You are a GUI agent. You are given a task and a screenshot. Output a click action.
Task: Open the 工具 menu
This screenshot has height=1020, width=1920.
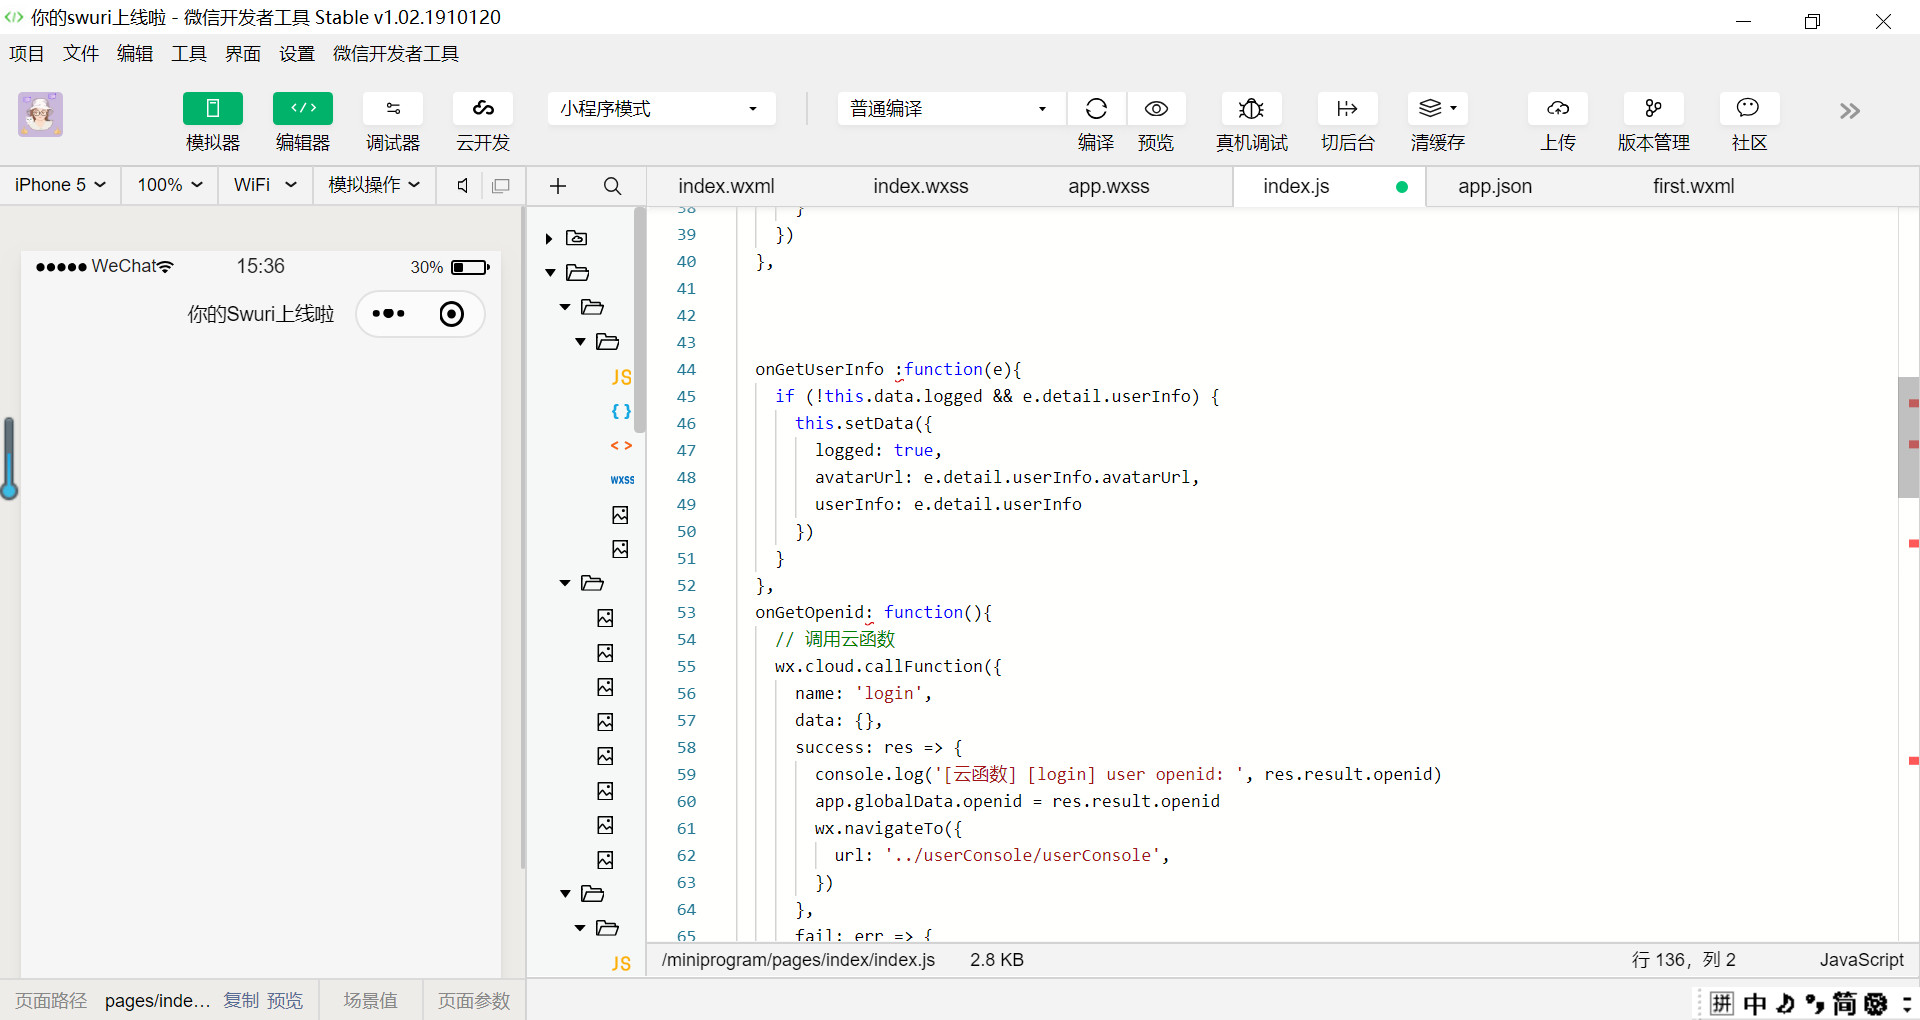pyautogui.click(x=188, y=54)
